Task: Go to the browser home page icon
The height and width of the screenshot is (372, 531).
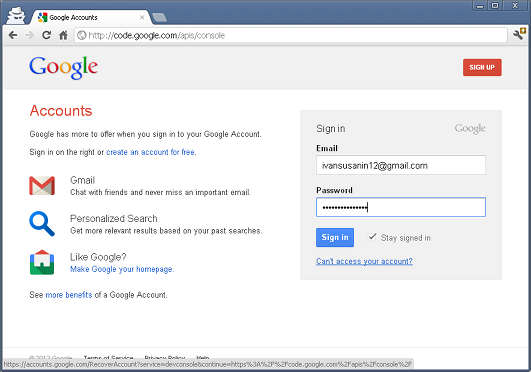Action: [x=63, y=35]
